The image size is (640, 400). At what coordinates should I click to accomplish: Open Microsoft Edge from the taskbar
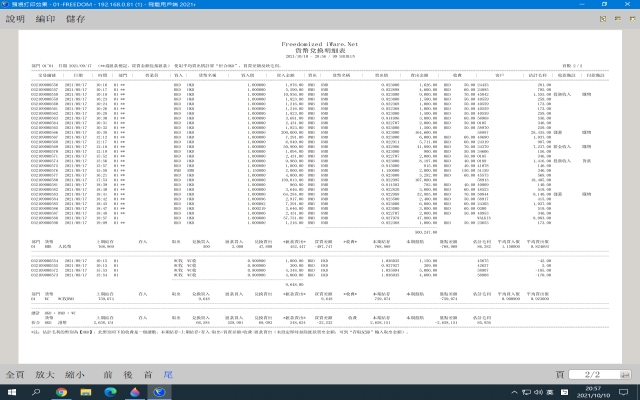pos(111,391)
